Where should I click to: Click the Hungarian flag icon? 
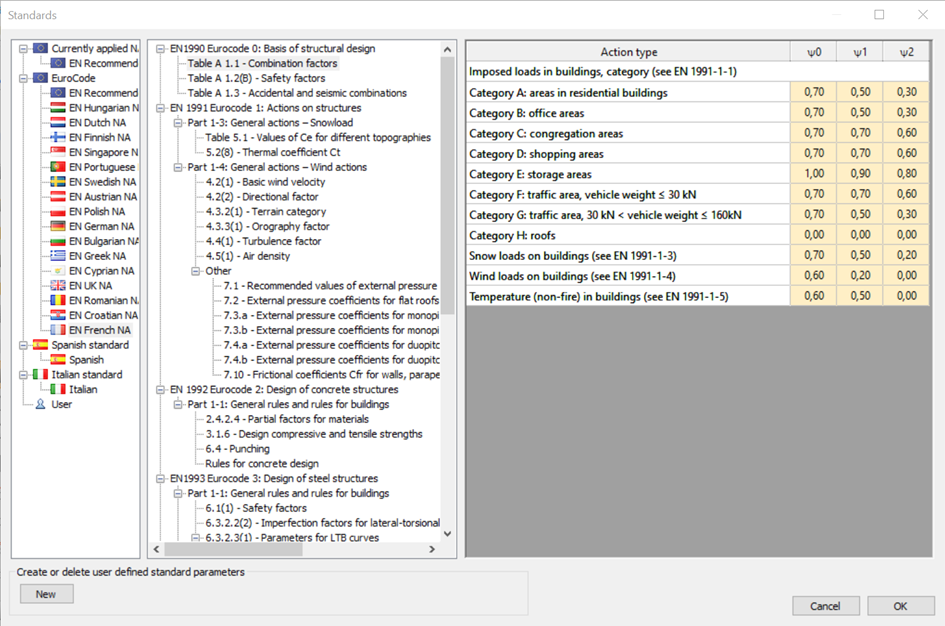pyautogui.click(x=58, y=108)
